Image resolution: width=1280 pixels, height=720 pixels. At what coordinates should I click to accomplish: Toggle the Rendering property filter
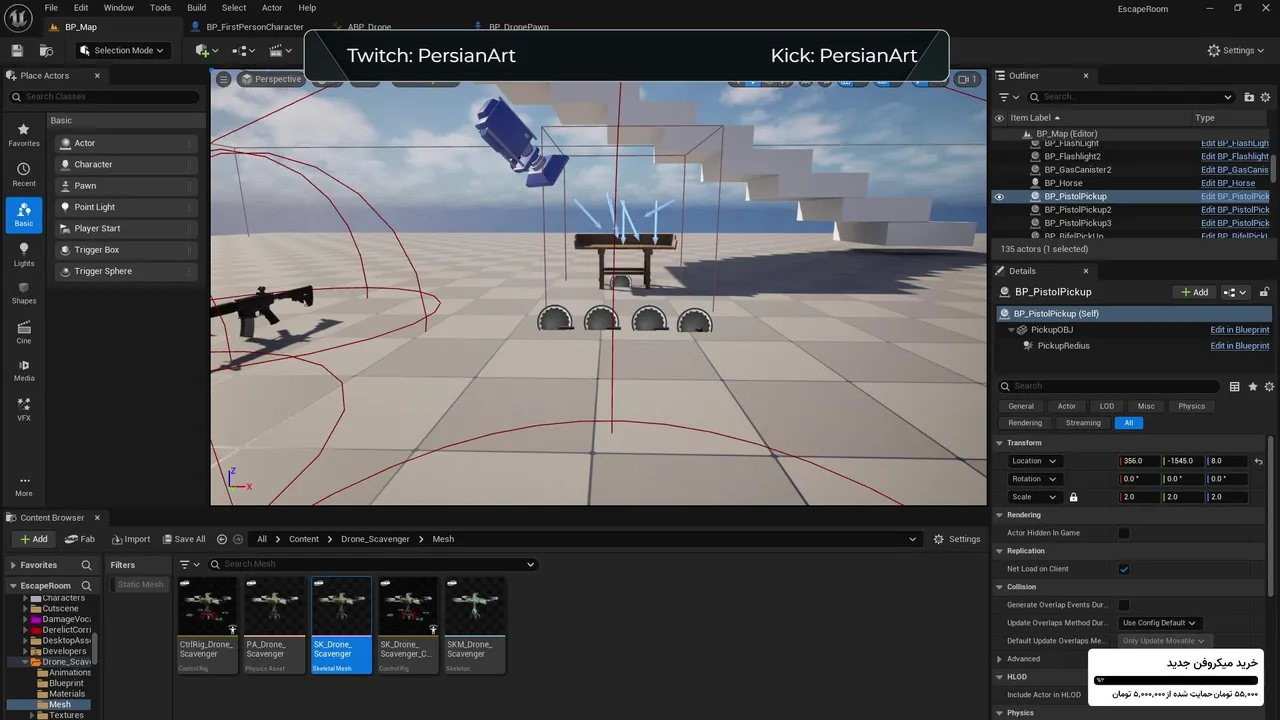click(x=1025, y=423)
